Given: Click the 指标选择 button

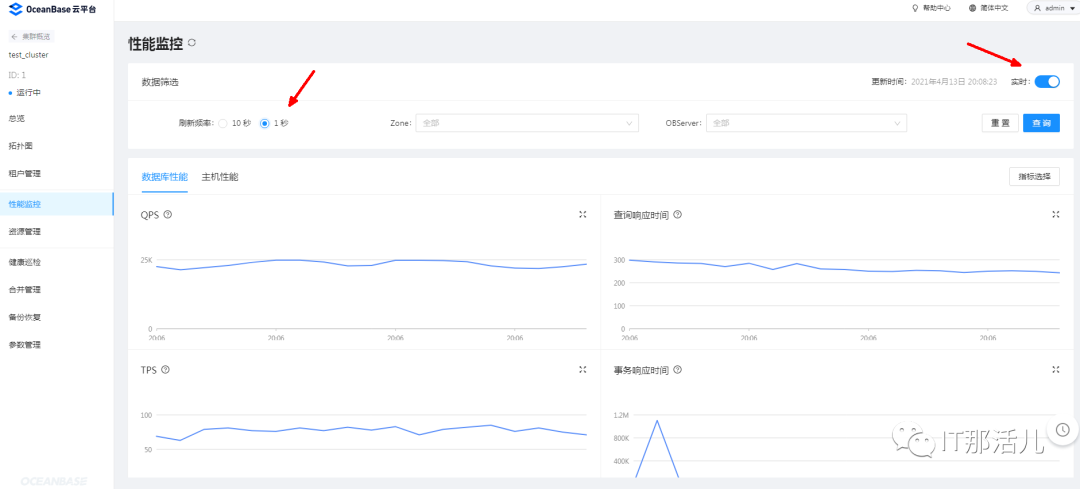Looking at the screenshot, I should point(1034,177).
